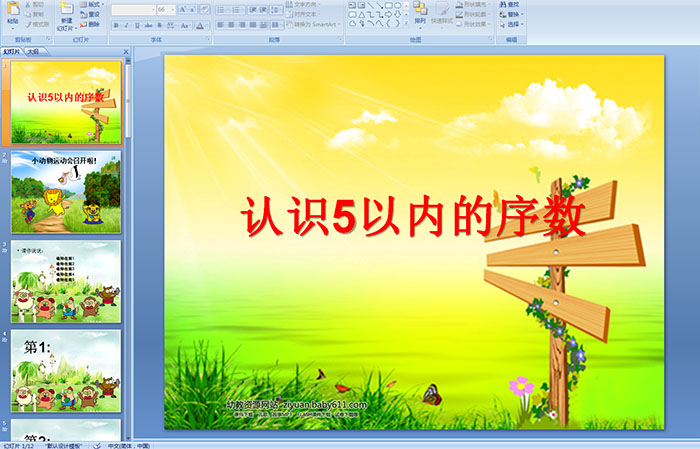Open the Select dropdown in editing group
700x449 pixels.
point(512,24)
